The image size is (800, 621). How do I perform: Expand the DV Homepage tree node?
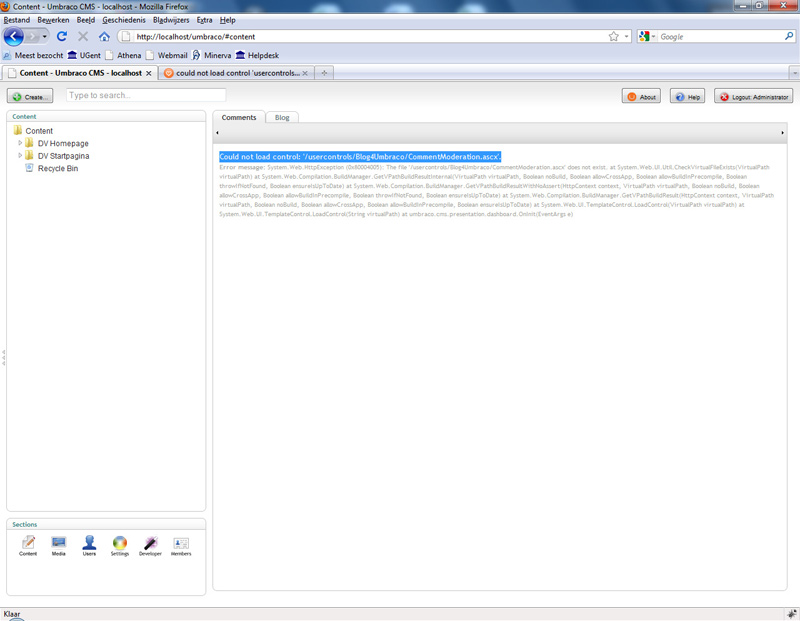pyautogui.click(x=20, y=143)
